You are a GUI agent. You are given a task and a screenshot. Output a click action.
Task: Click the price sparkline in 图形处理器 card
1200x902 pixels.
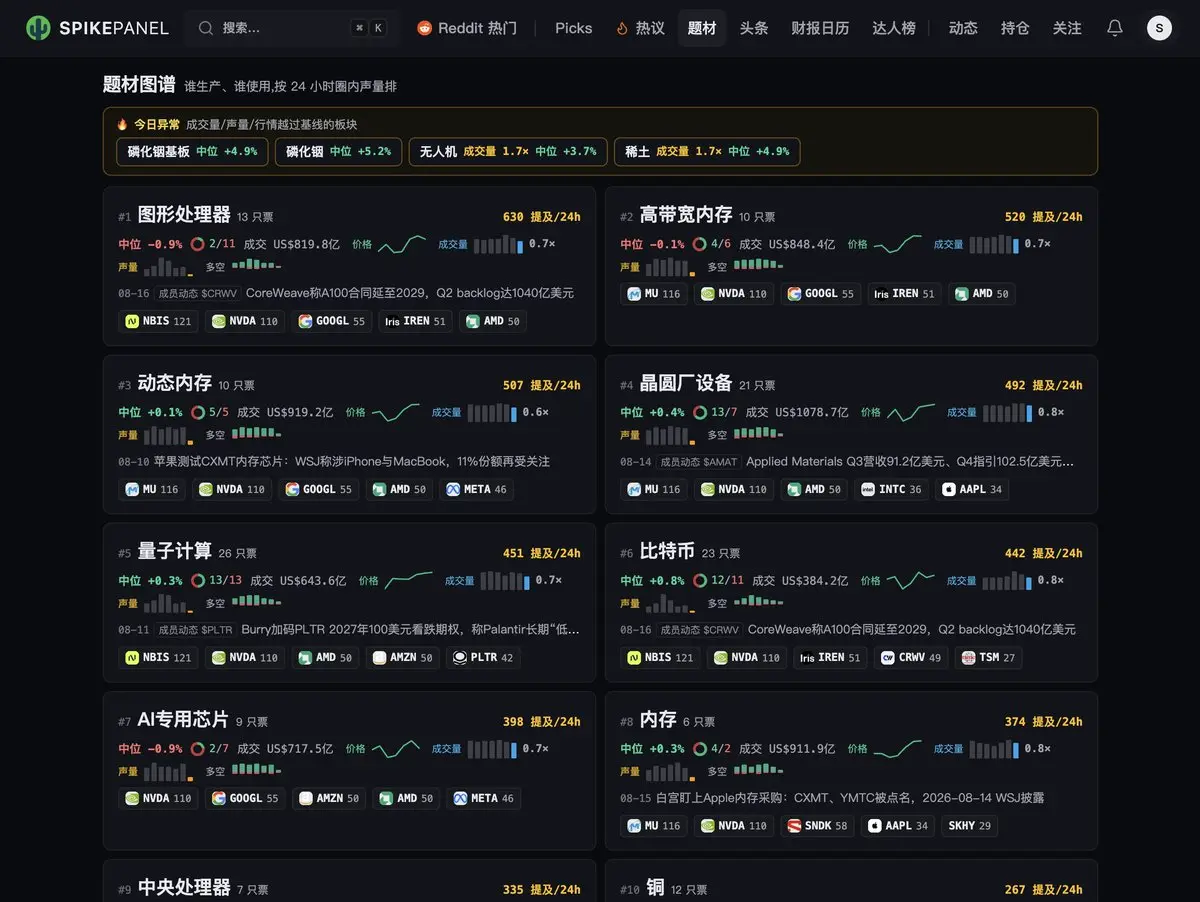click(402, 243)
